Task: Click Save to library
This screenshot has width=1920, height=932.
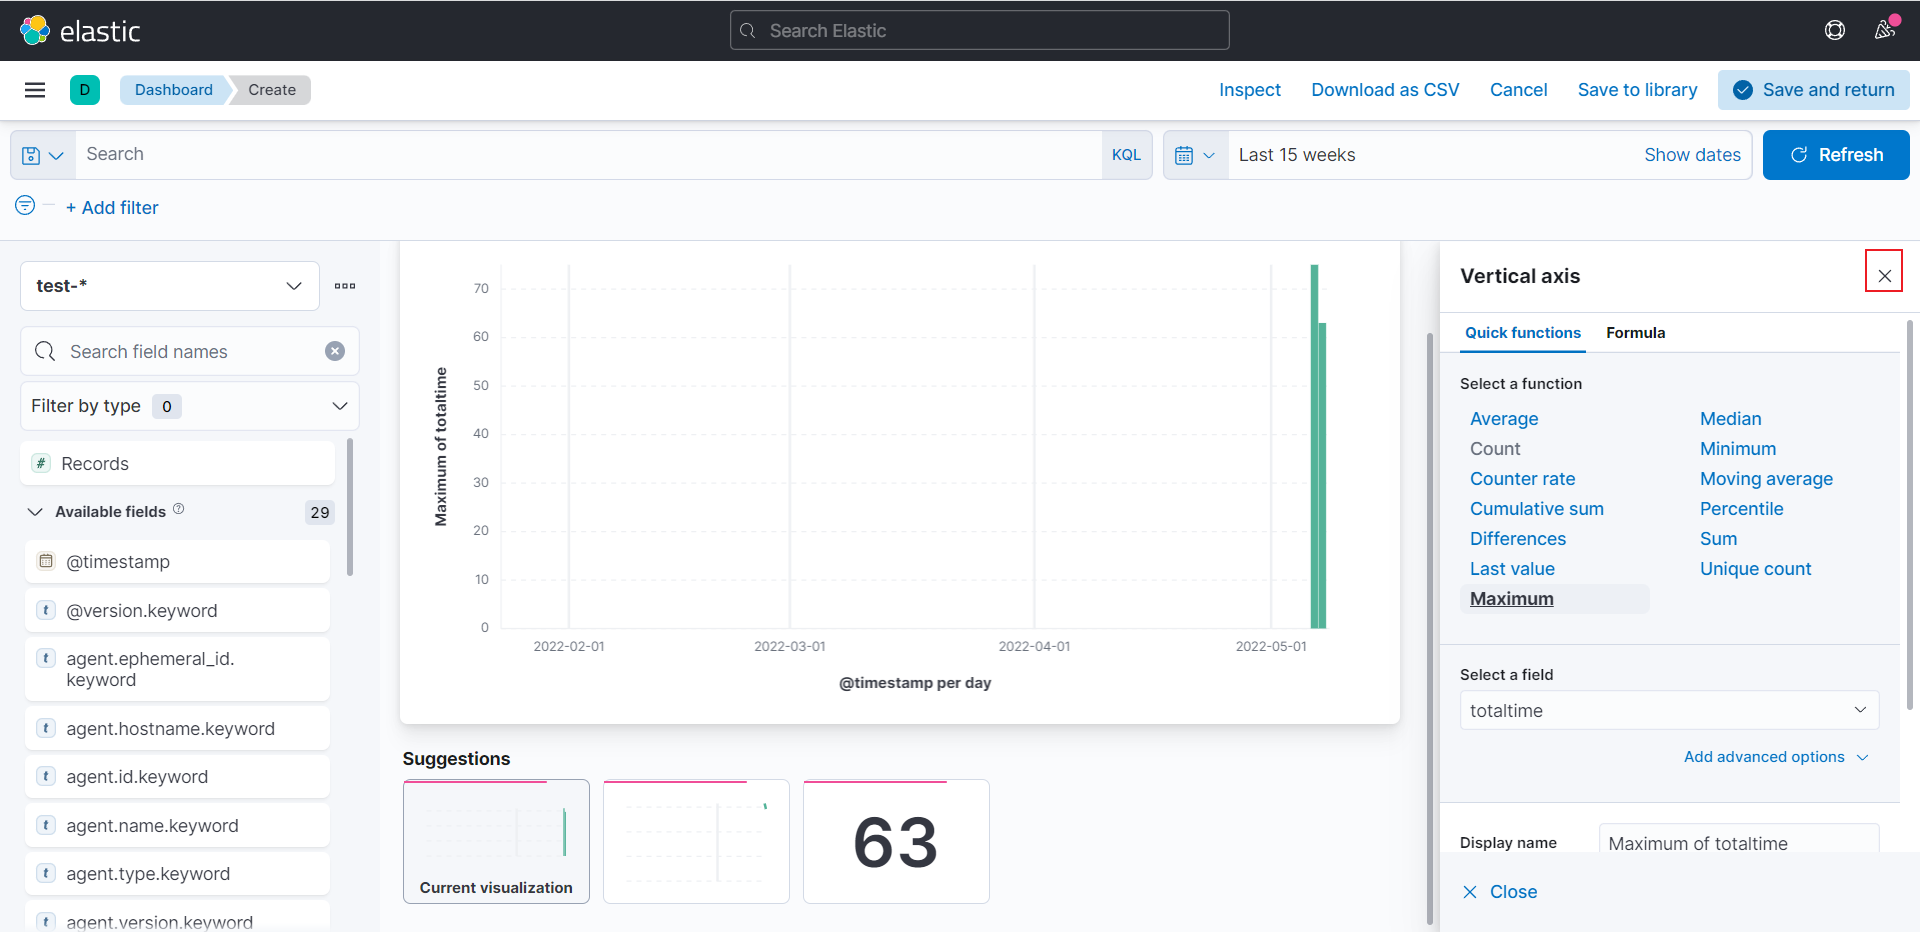Action: click(x=1637, y=90)
